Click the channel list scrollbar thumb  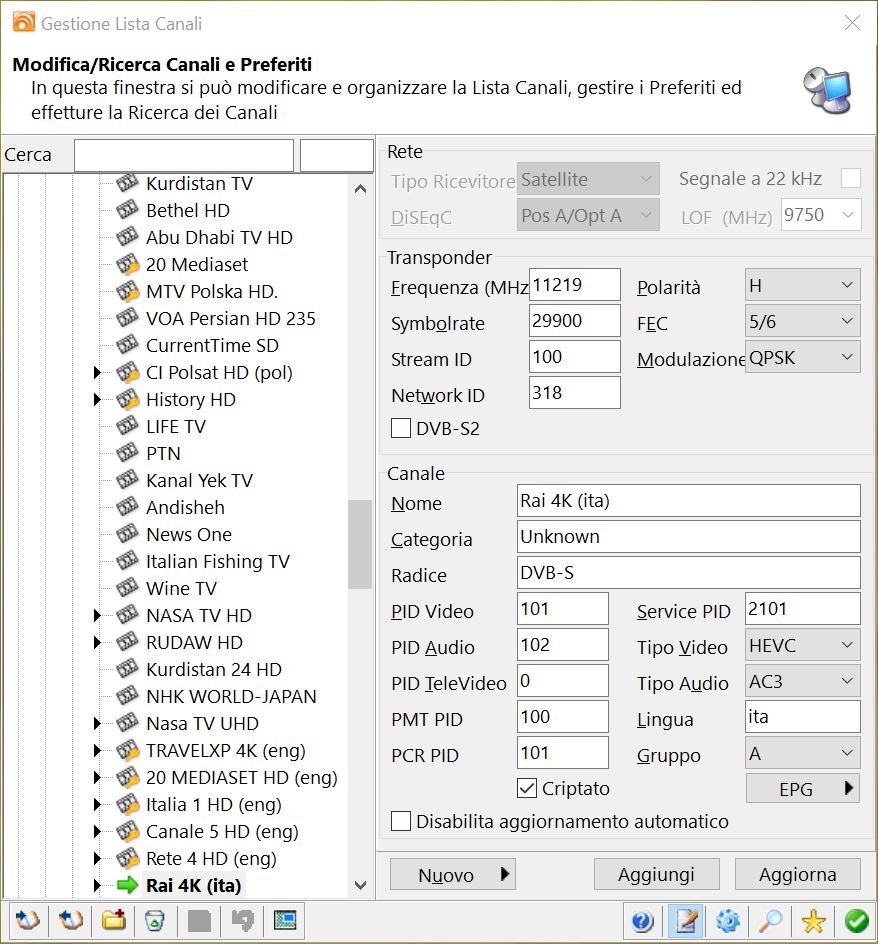[360, 544]
